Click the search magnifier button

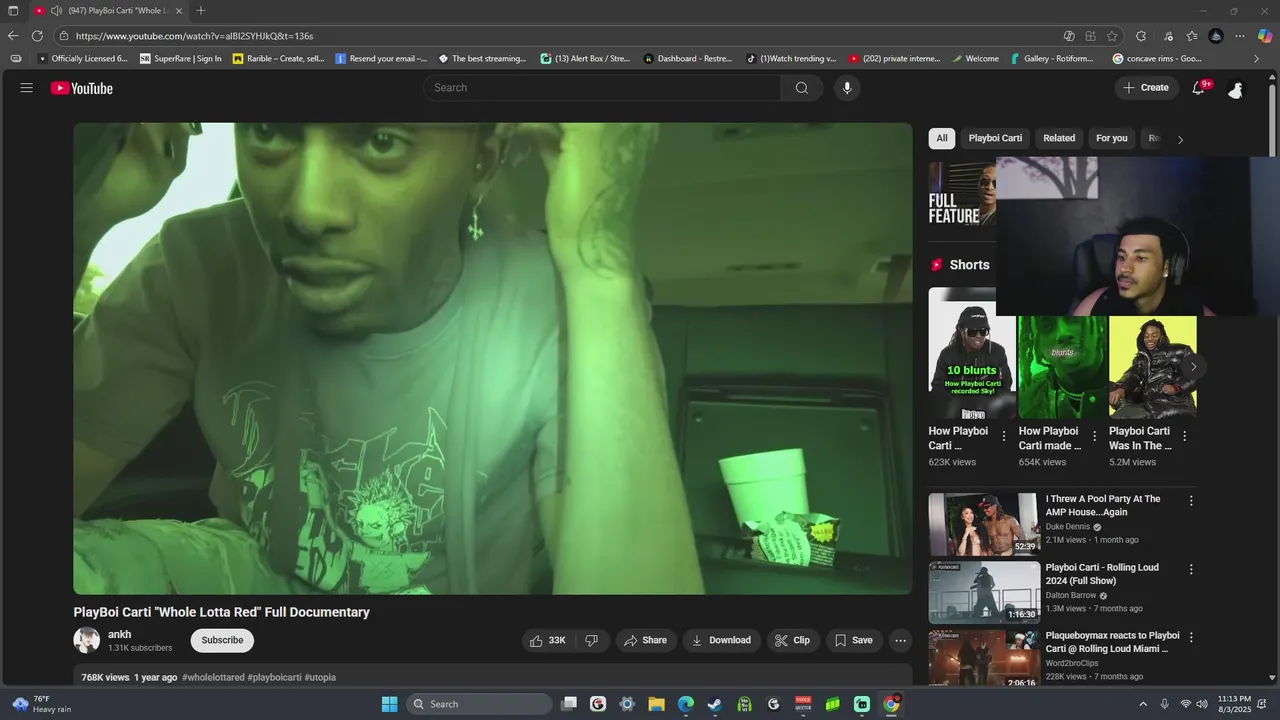(x=802, y=88)
